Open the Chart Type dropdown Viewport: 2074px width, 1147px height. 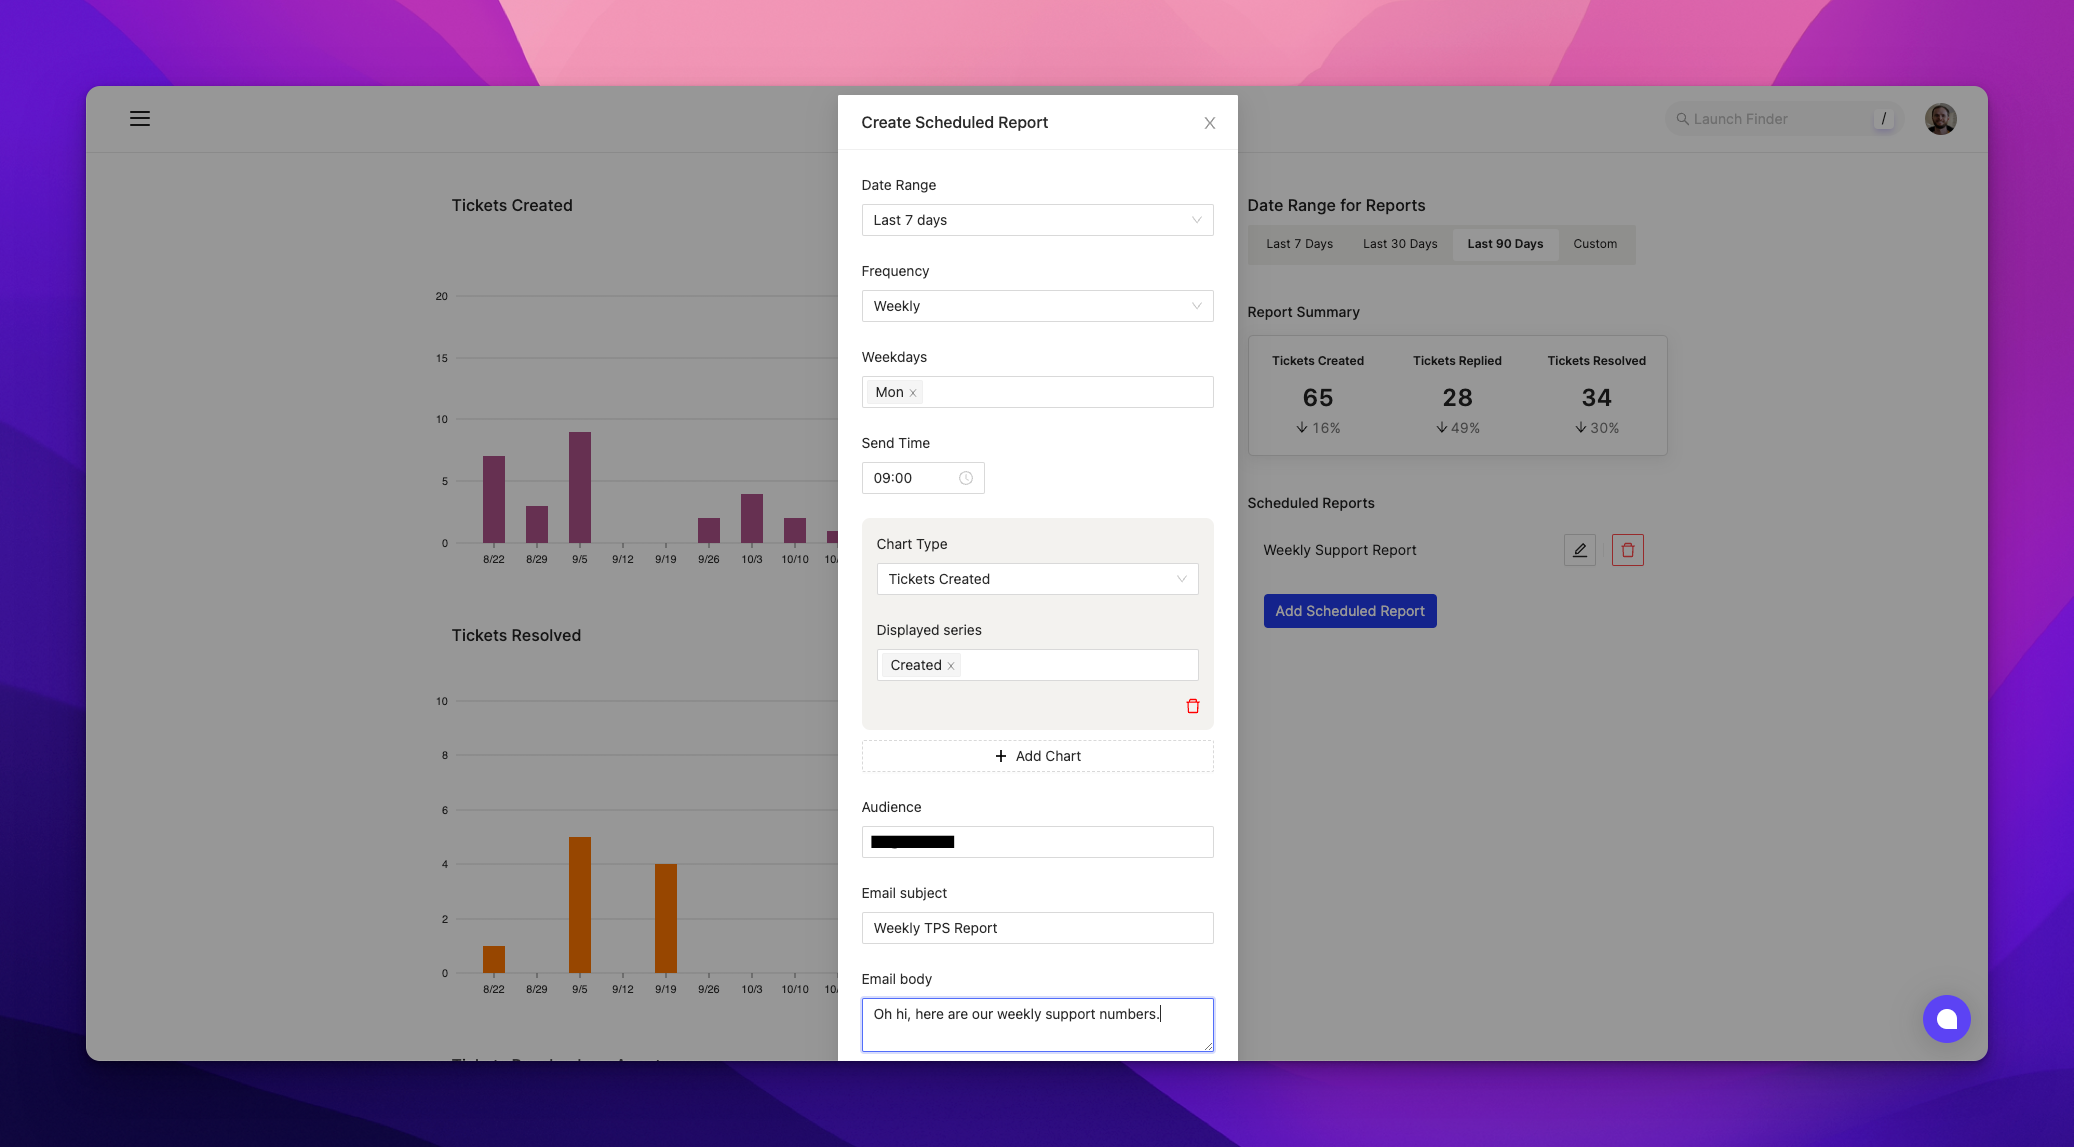click(x=1037, y=579)
